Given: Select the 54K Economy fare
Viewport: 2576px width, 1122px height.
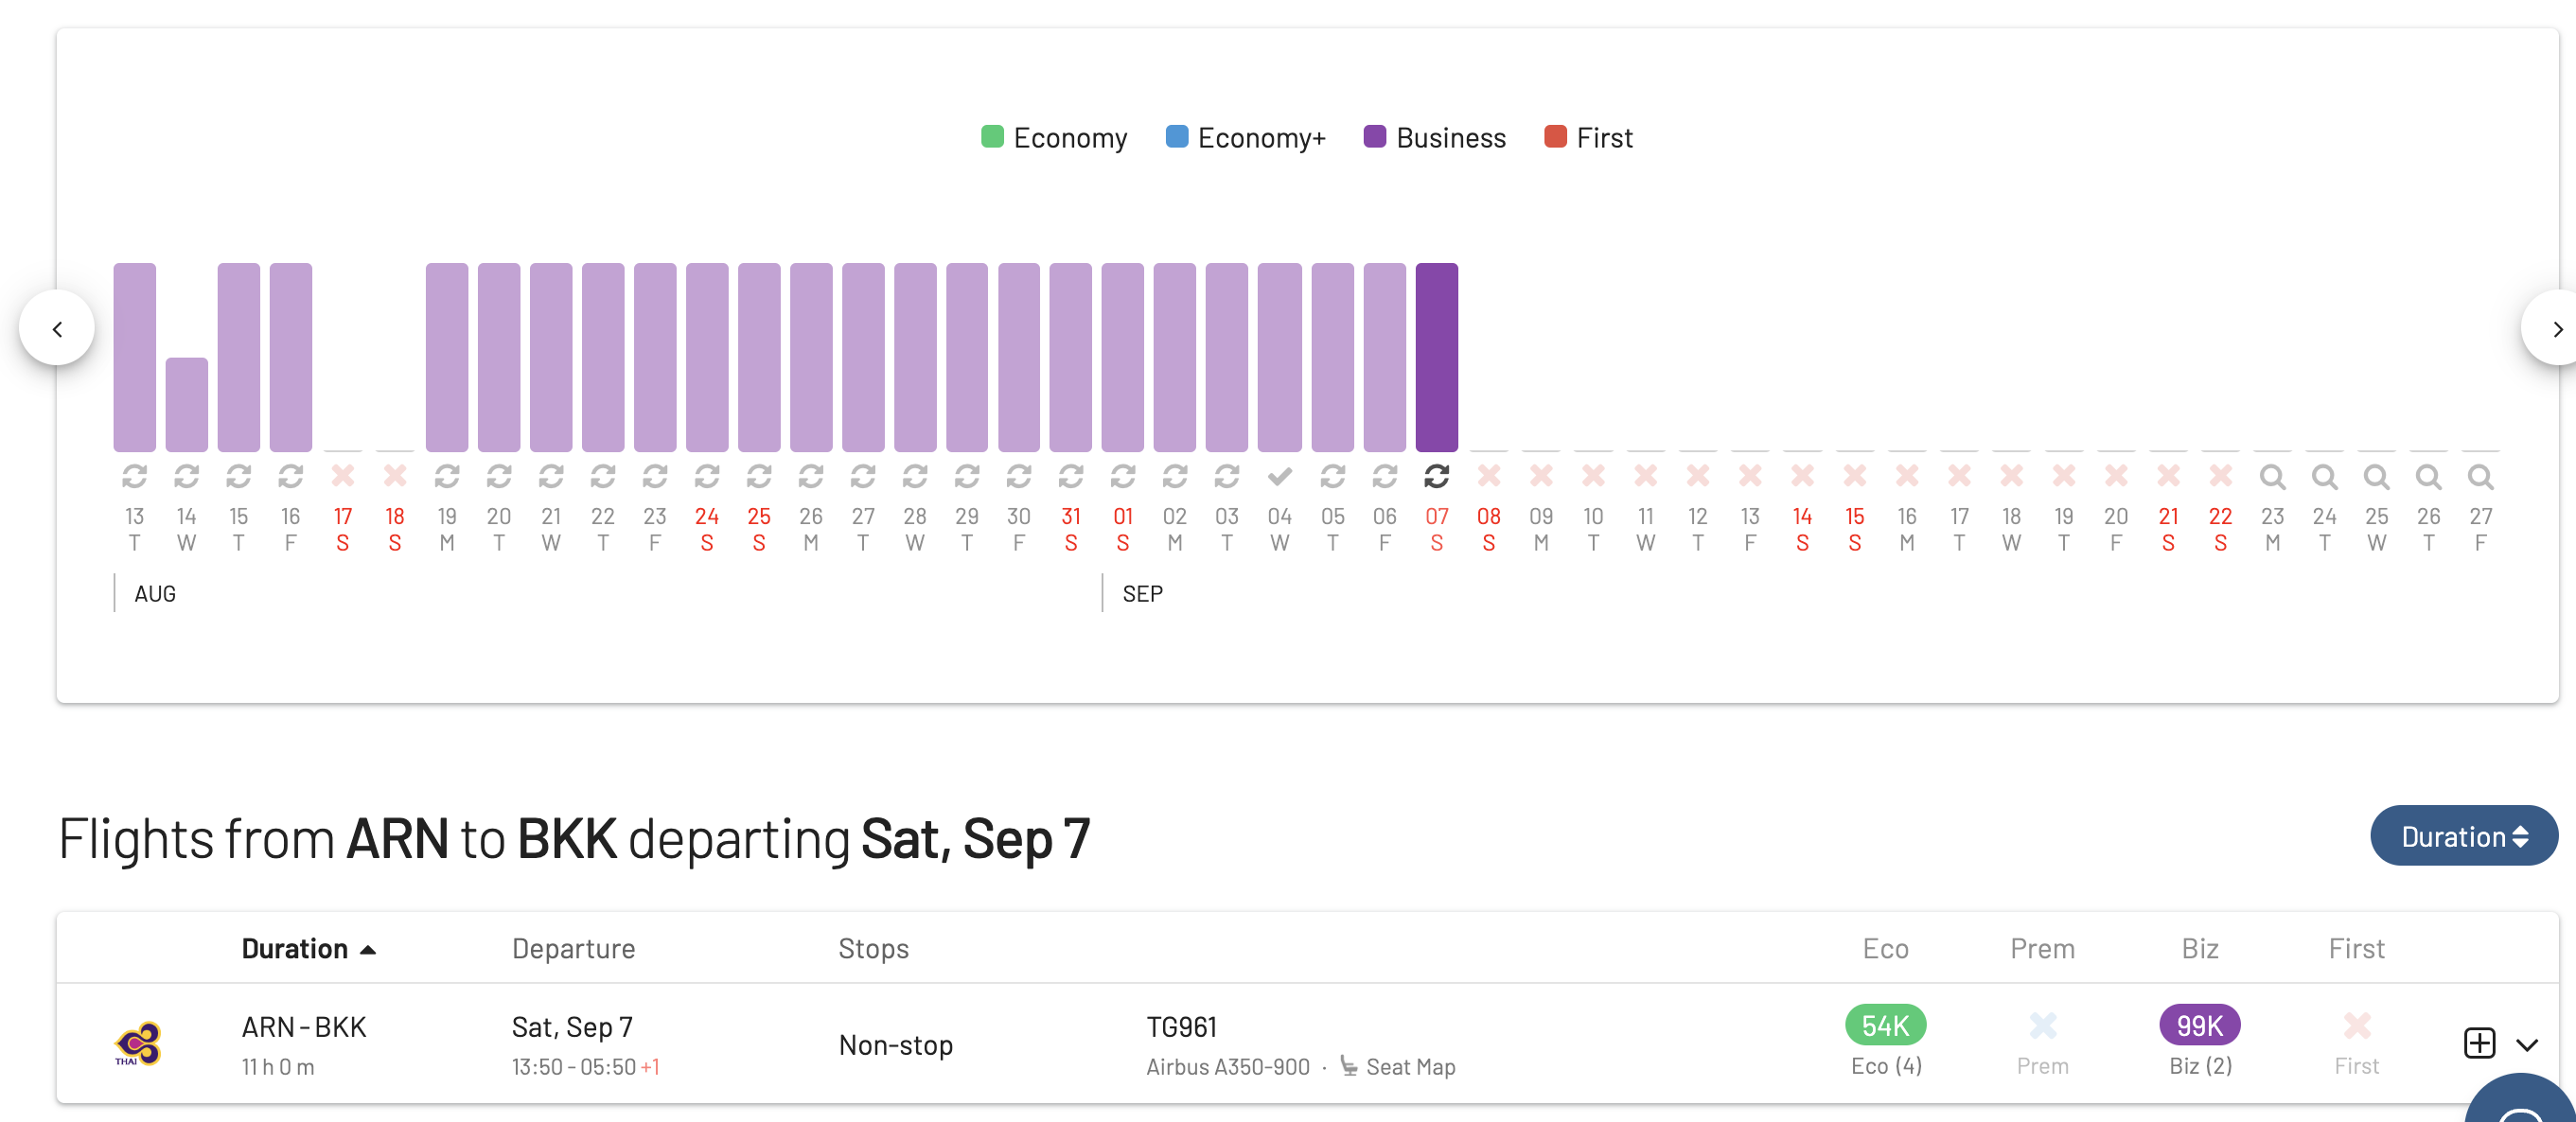Looking at the screenshot, I should click(1885, 1025).
